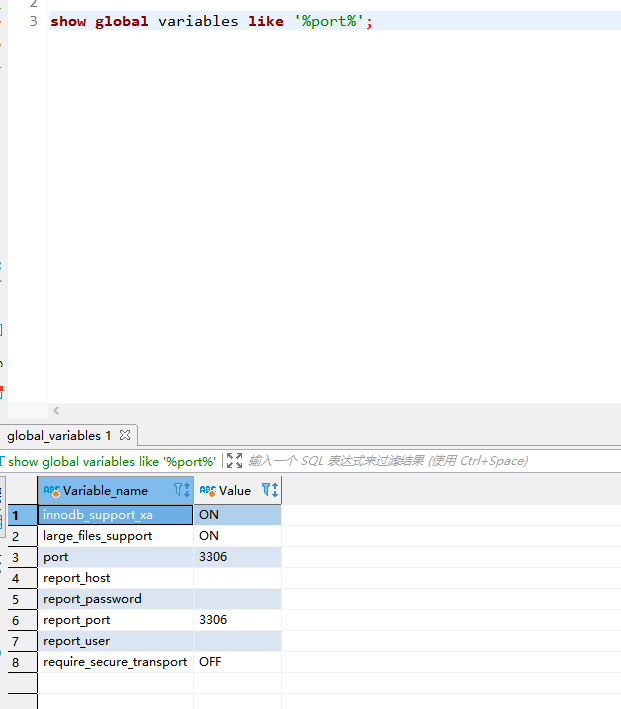Select the report_host cell
Viewport: 621px width, 709px height.
click(x=116, y=578)
